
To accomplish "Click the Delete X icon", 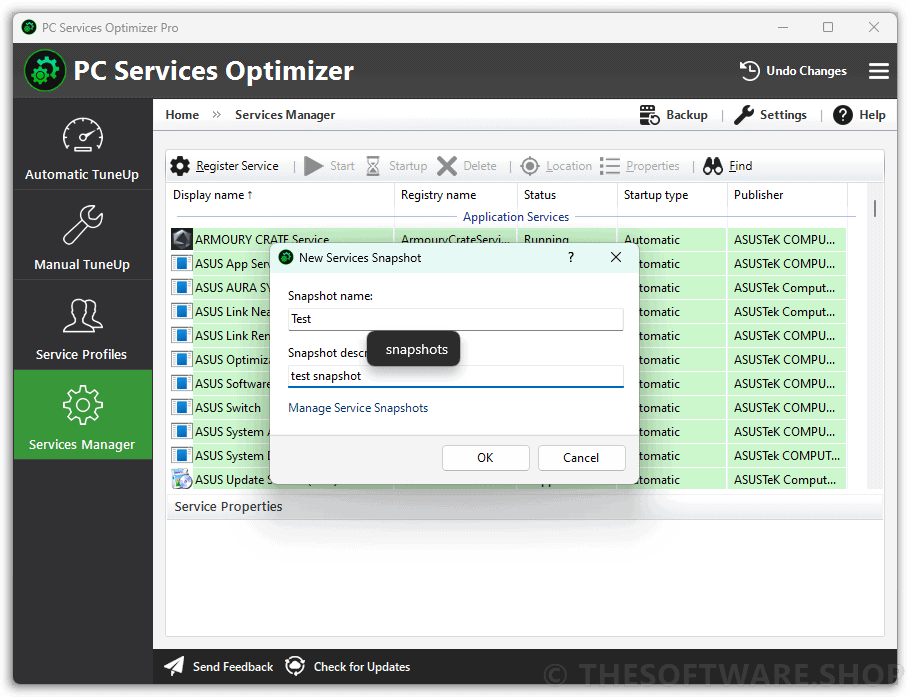I will [x=446, y=166].
